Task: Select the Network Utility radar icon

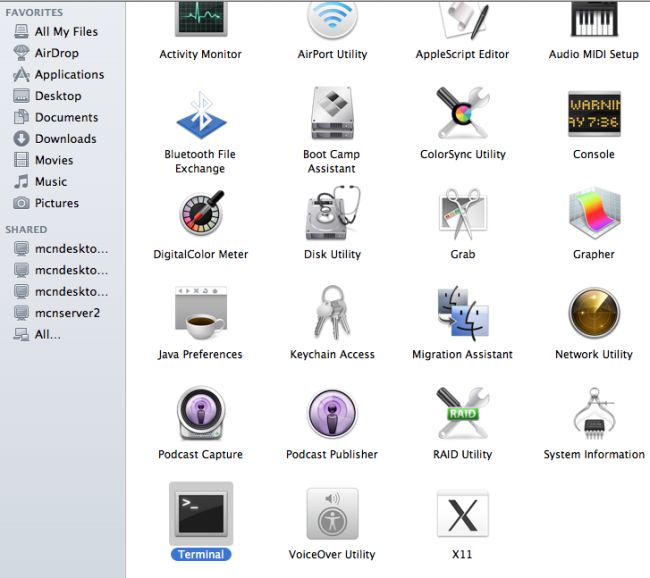Action: click(594, 313)
